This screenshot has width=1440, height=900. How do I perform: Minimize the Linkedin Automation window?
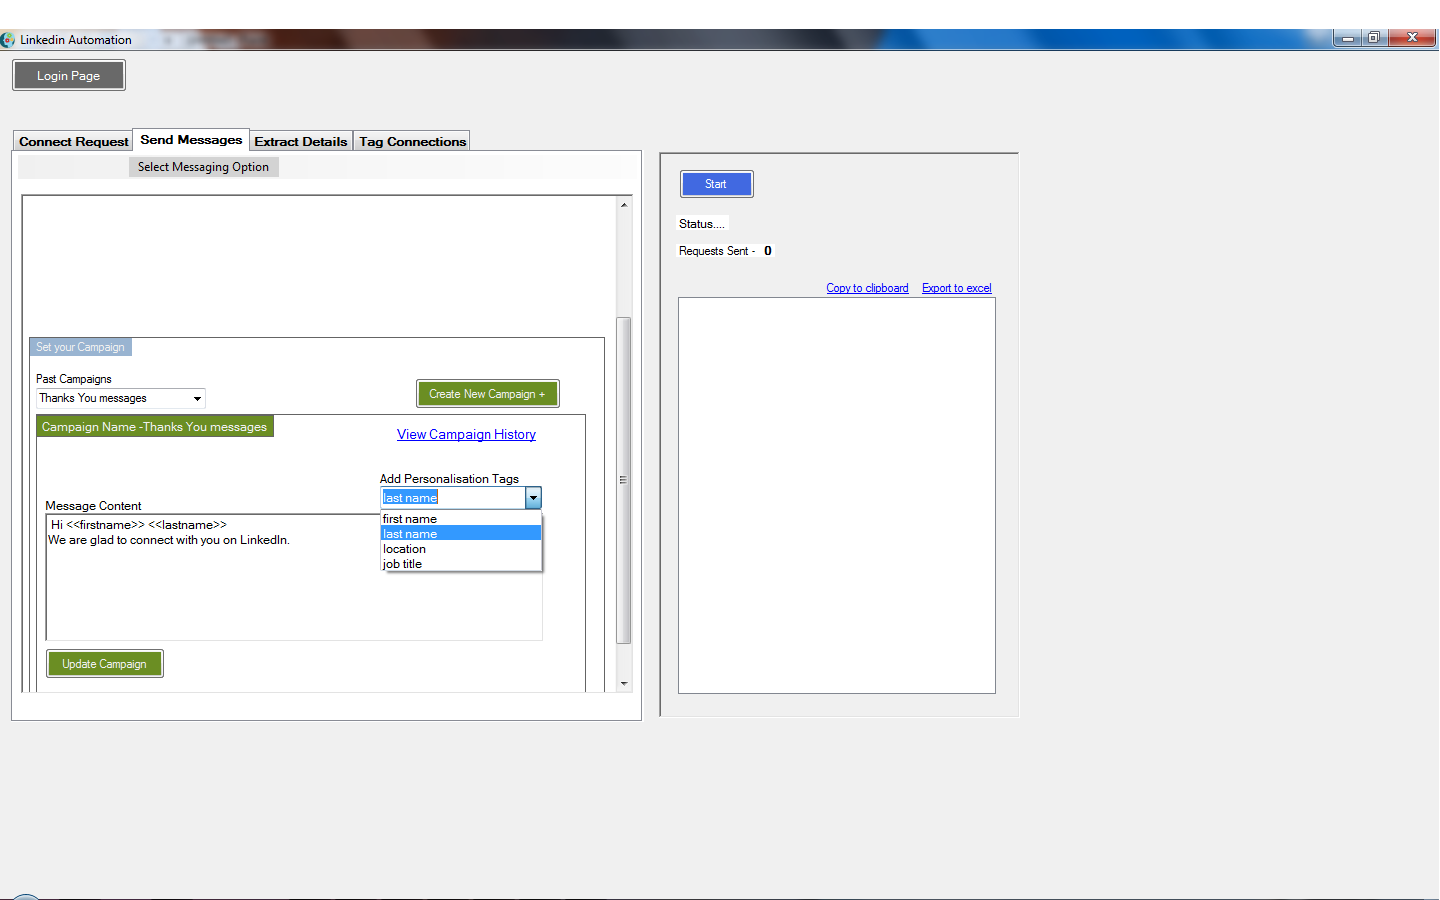pos(1347,38)
